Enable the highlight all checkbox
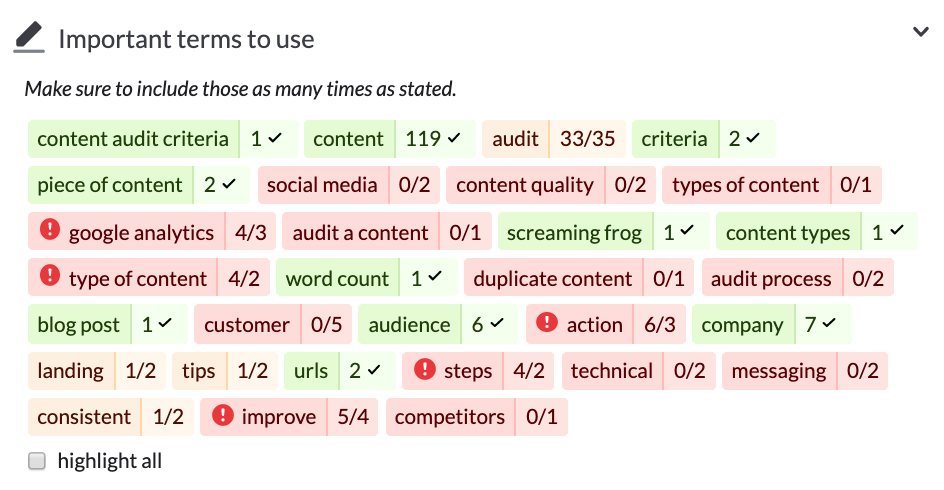Screen dimensions: 944x490 coord(37,461)
